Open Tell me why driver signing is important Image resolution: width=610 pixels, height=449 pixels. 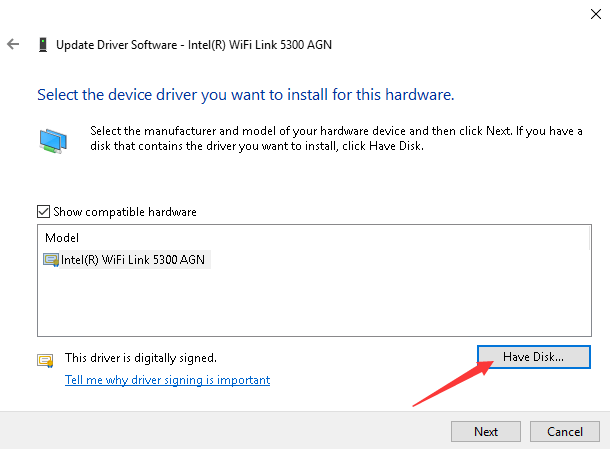pos(167,380)
